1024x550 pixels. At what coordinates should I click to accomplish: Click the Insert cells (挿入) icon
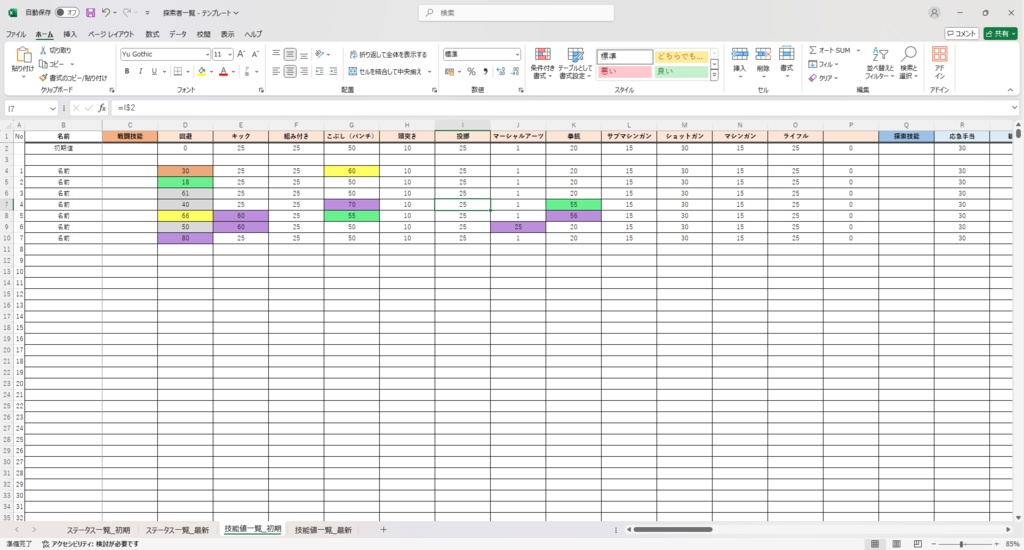[x=739, y=55]
